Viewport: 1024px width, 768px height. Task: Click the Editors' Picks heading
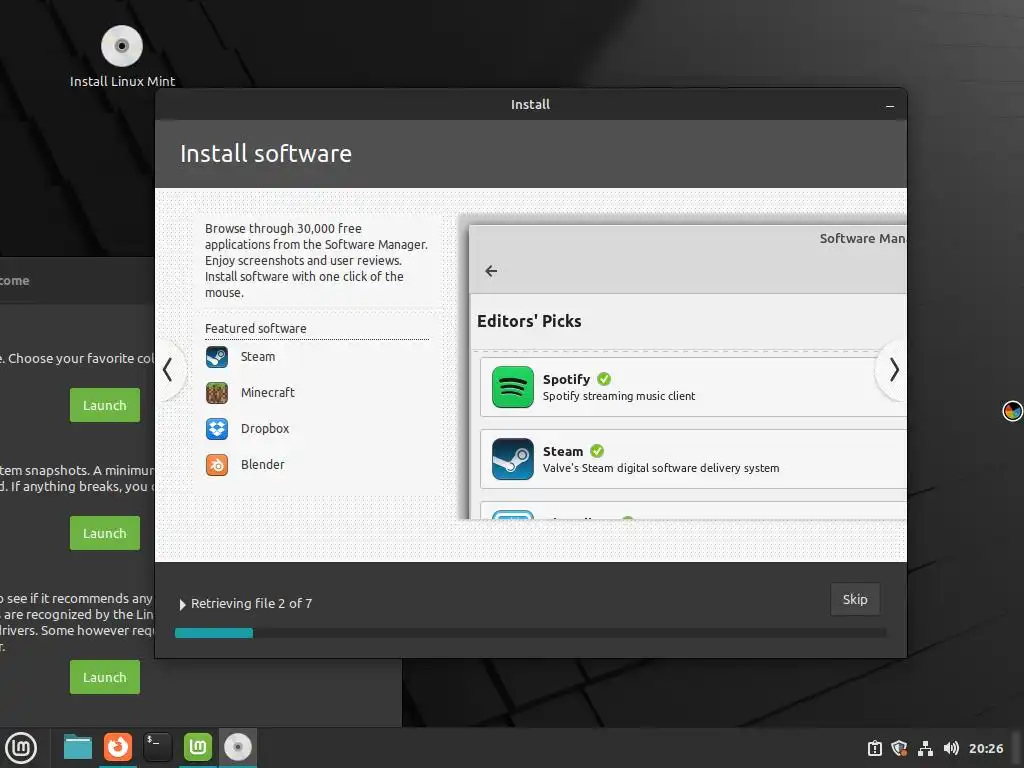529,321
